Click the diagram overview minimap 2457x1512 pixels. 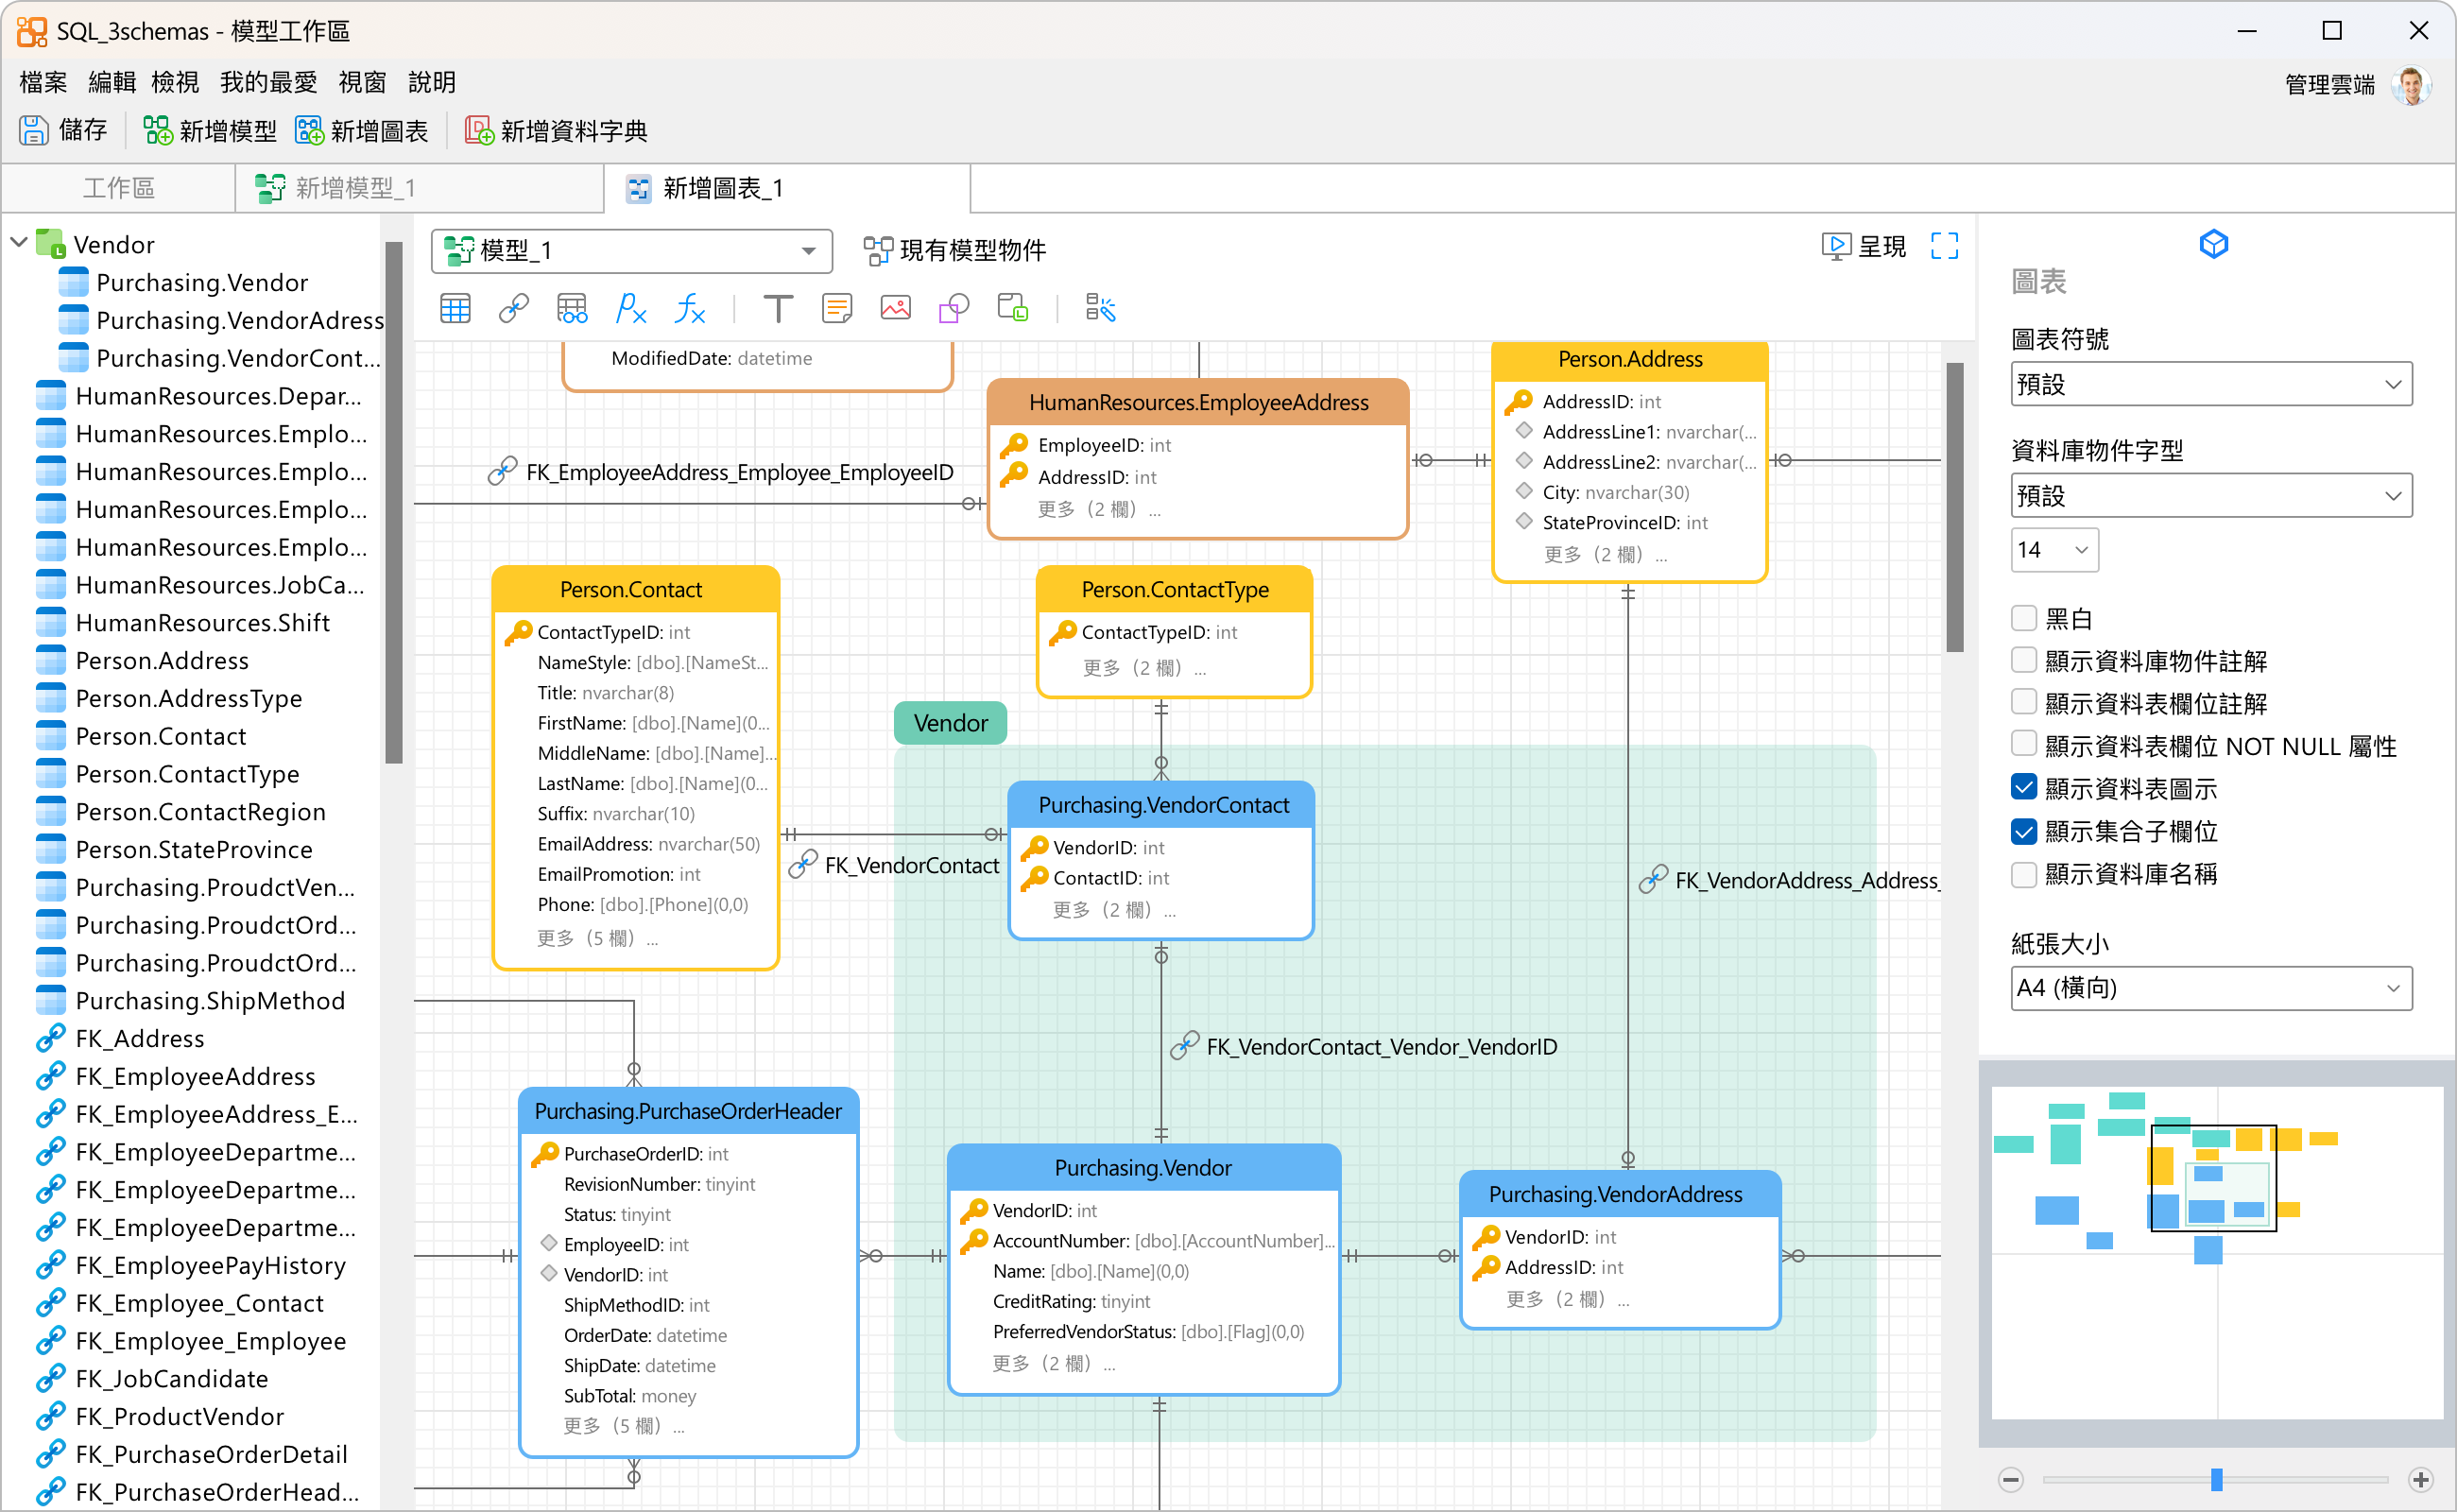point(2217,1252)
